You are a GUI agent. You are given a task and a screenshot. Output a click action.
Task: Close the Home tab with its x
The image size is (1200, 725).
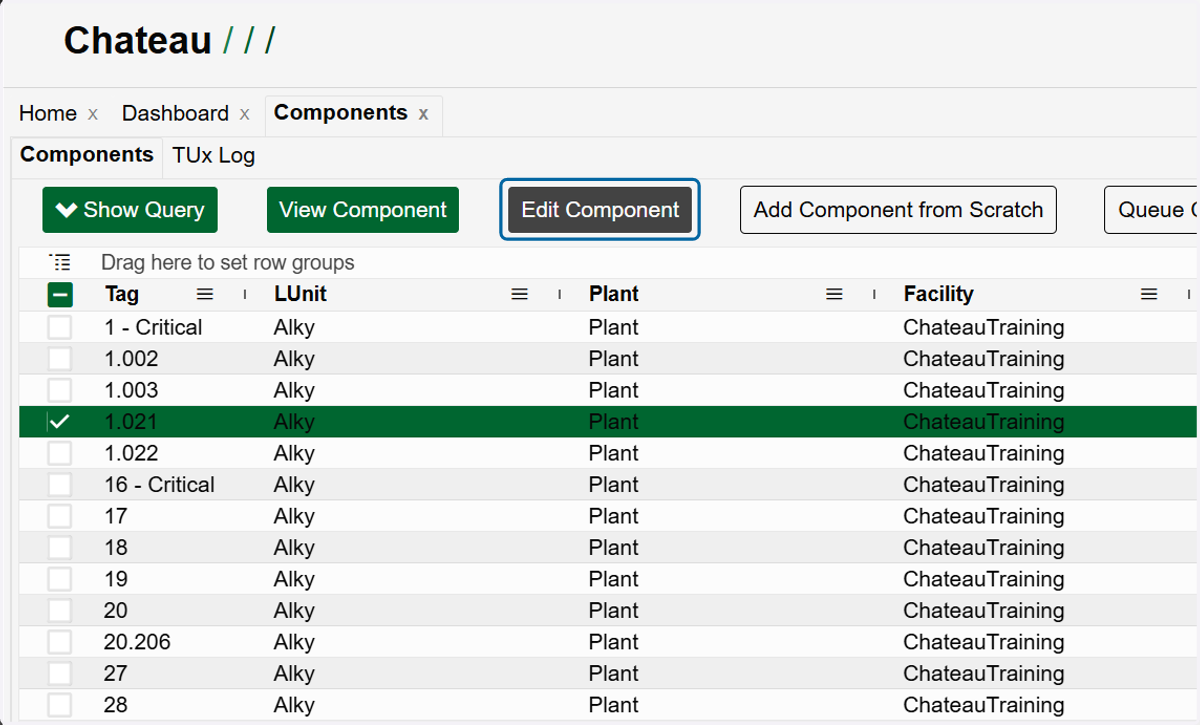(93, 114)
